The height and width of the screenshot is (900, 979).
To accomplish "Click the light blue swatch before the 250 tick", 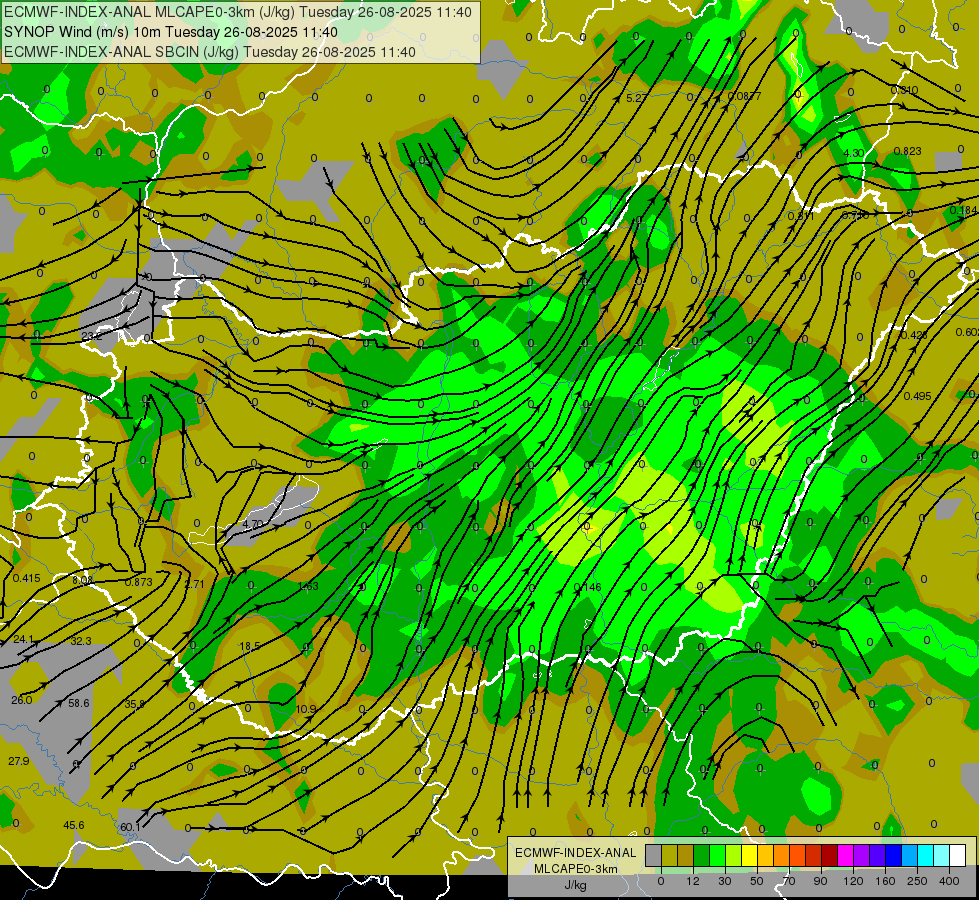I will click(x=910, y=855).
